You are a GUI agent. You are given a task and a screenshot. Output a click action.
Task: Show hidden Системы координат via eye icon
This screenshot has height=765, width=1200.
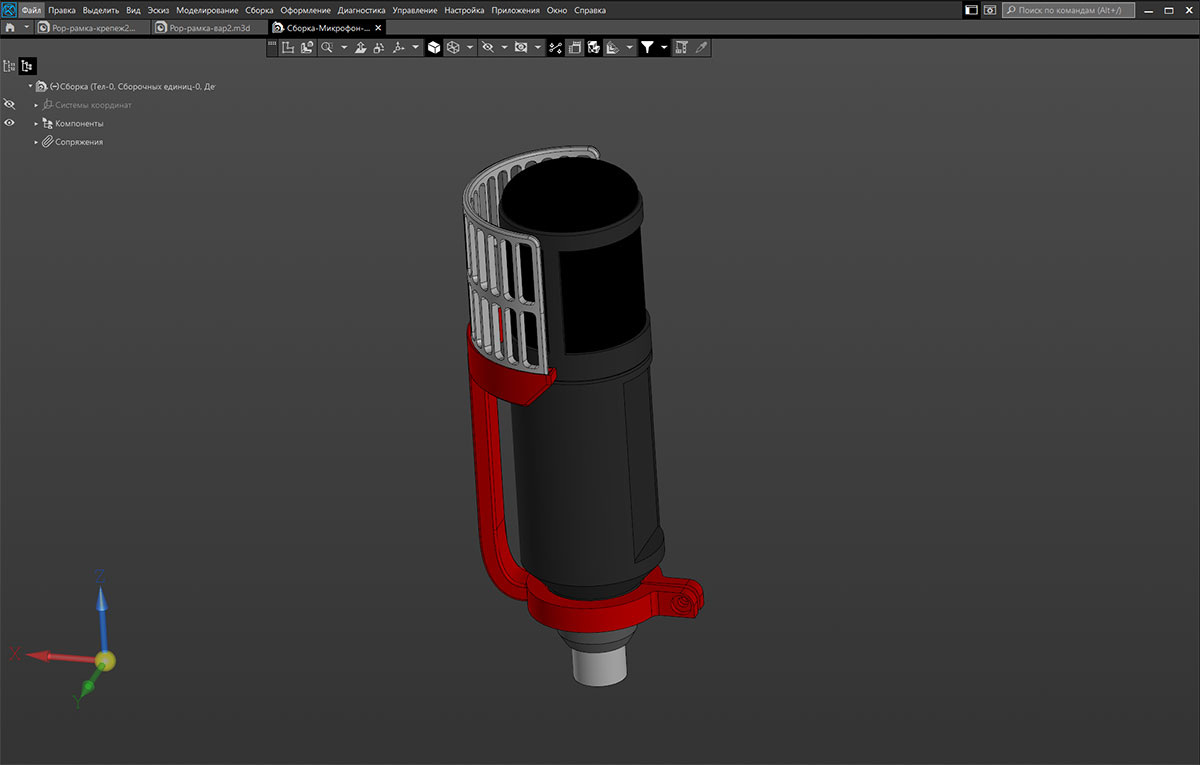[x=9, y=104]
